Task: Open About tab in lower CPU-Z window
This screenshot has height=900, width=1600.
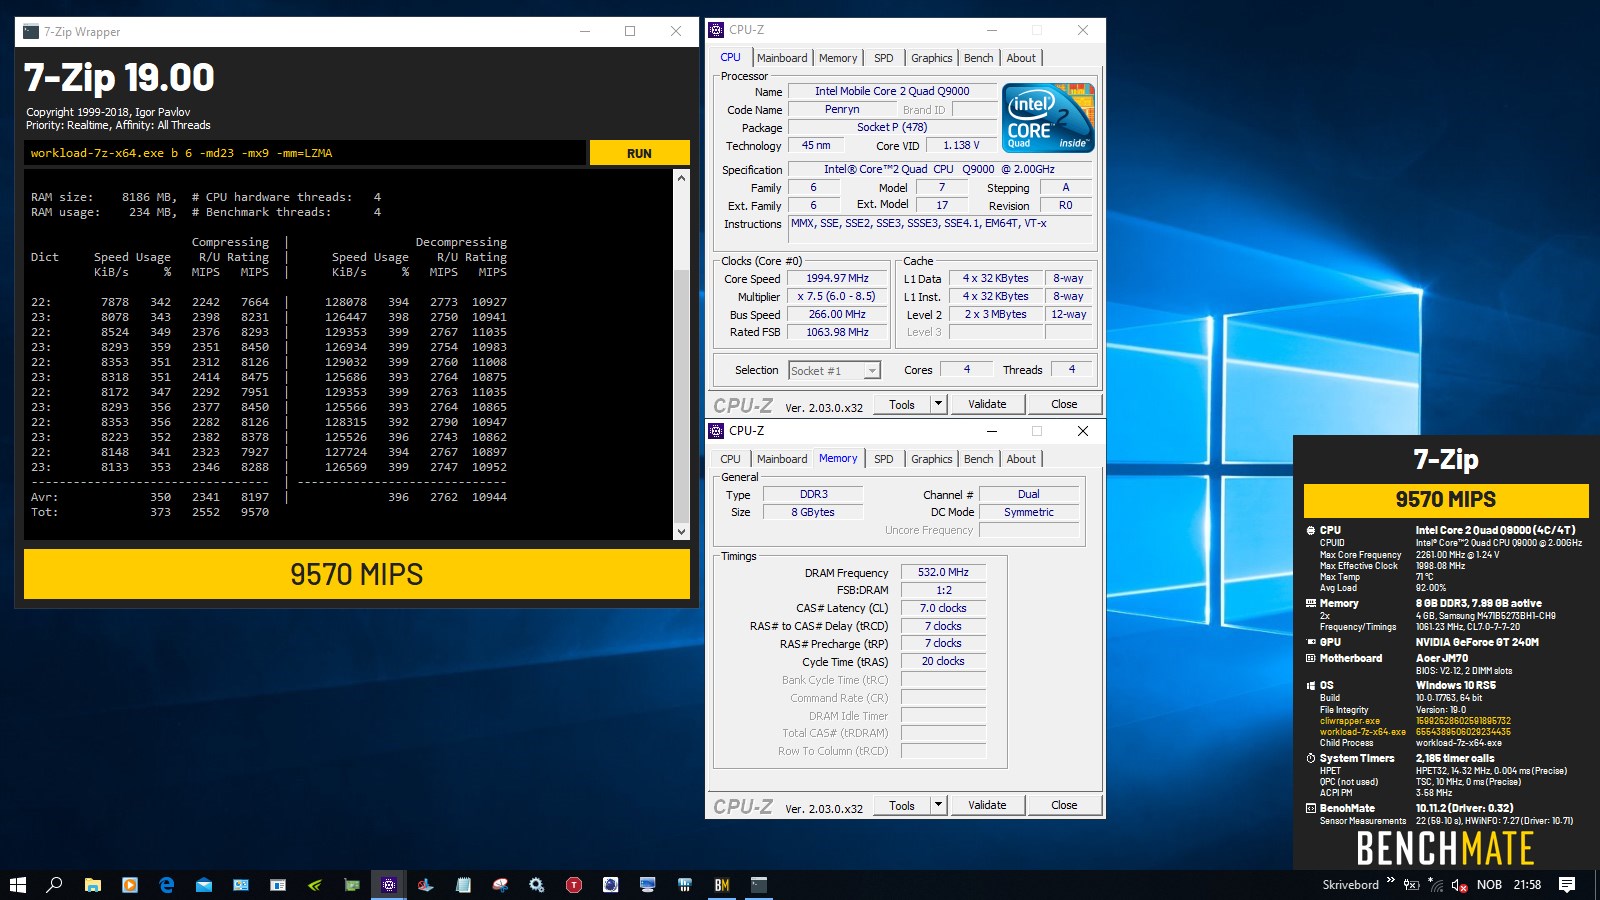Action: 1021,459
